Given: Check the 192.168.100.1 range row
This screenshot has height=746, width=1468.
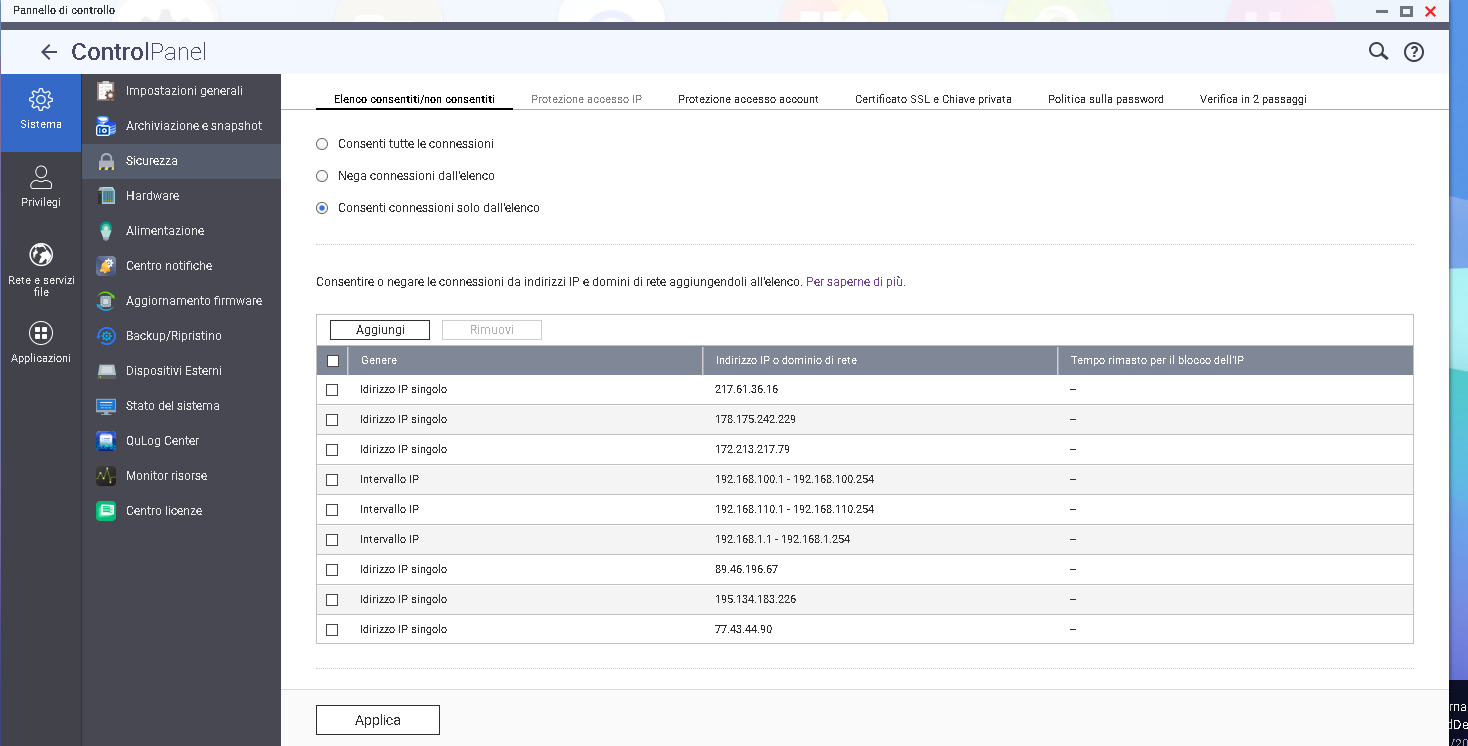Looking at the screenshot, I should tap(332, 480).
